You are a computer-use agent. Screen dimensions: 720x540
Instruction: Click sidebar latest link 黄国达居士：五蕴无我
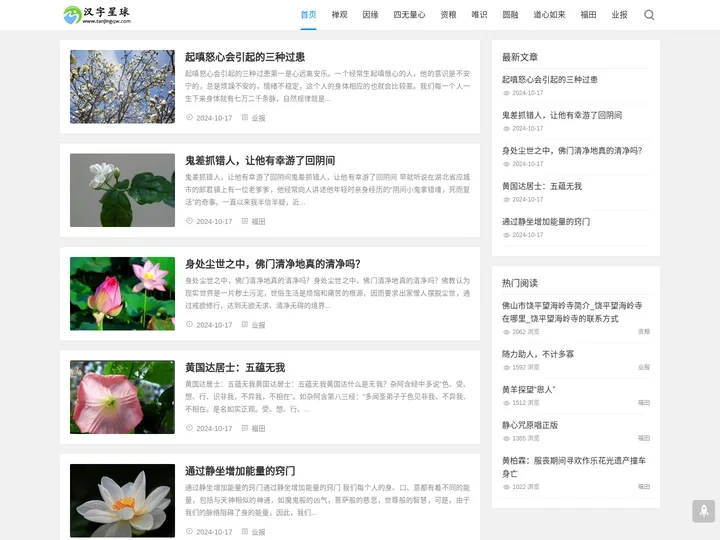[x=542, y=186]
